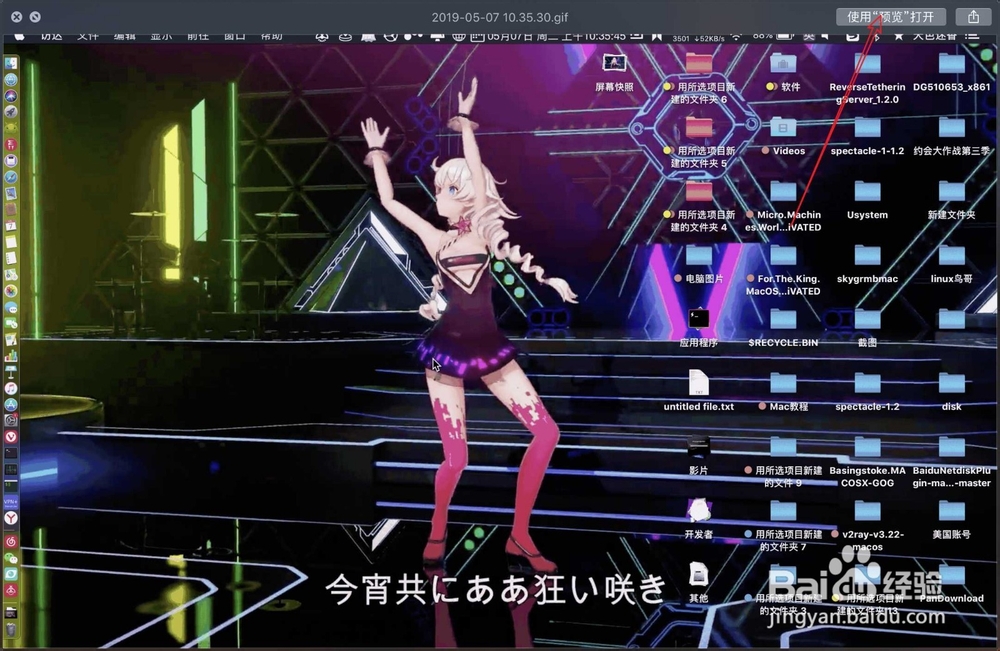Image resolution: width=1000 pixels, height=651 pixels.
Task: Open Yandex browser icon in dock
Action: click(11, 518)
